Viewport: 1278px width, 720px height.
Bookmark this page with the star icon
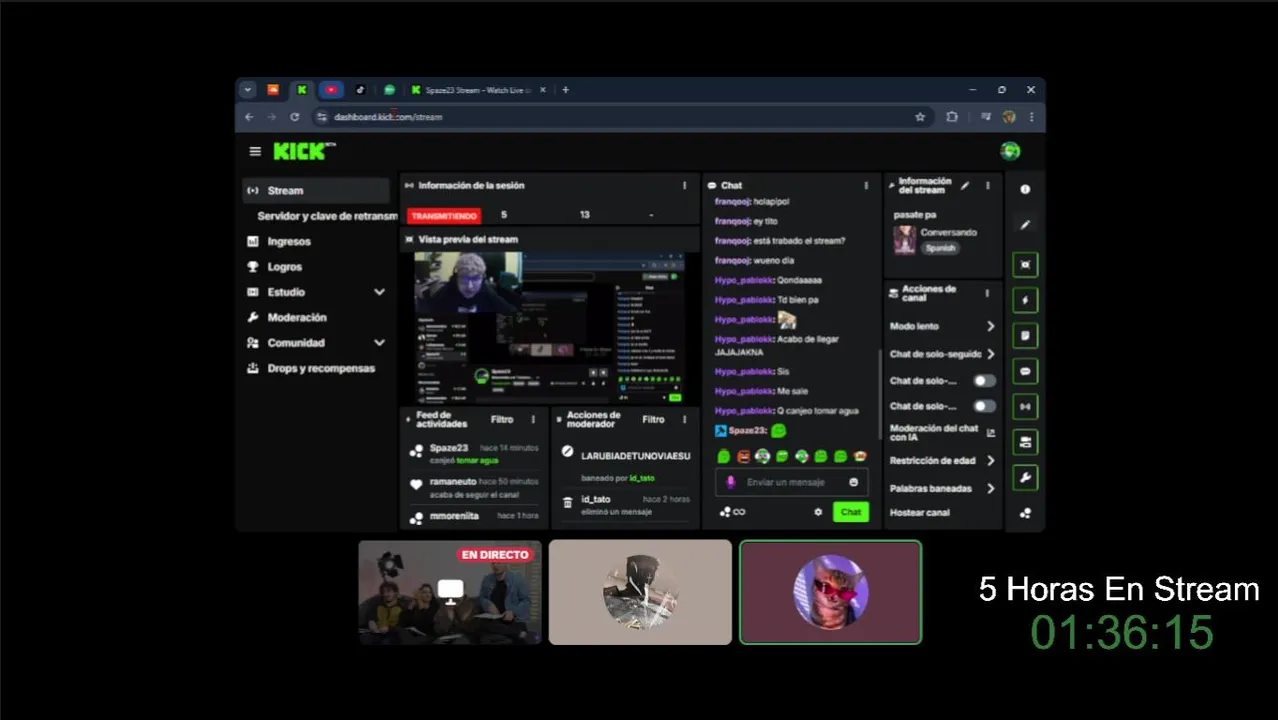coord(920,117)
